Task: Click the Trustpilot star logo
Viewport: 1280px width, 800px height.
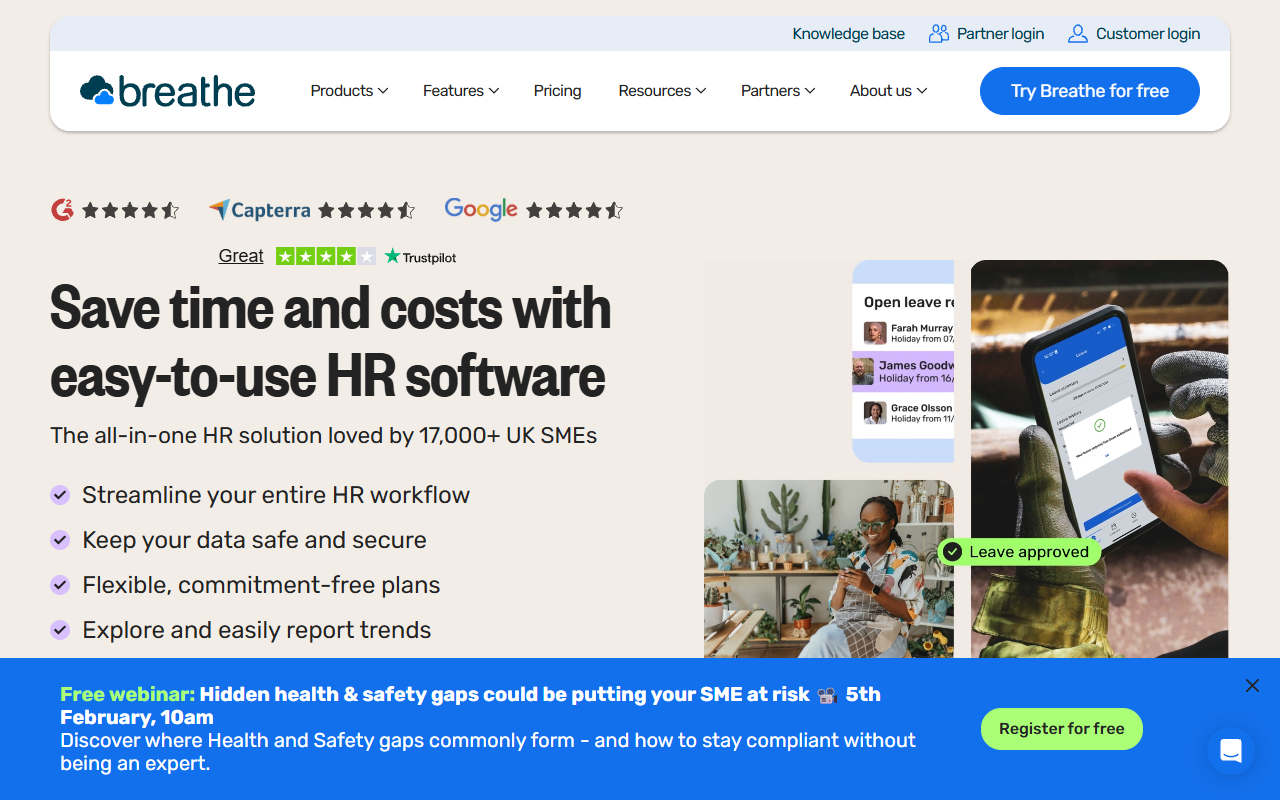Action: tap(420, 257)
